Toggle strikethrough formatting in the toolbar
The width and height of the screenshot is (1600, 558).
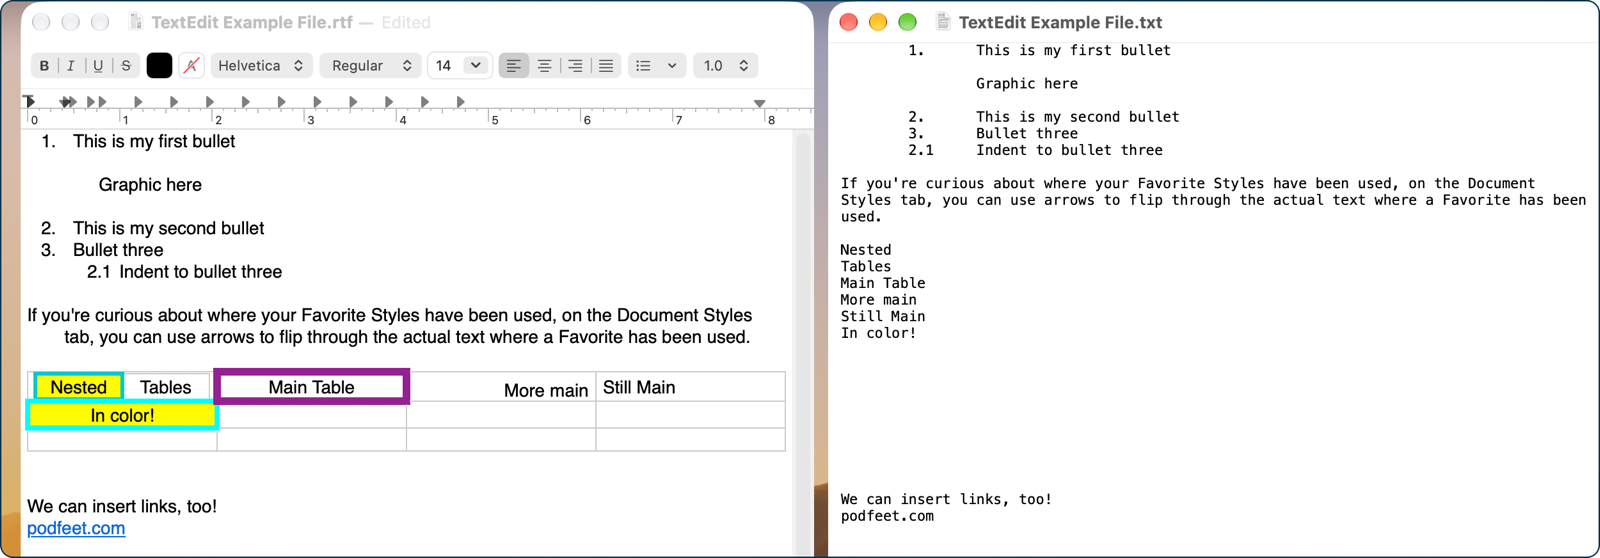point(126,66)
